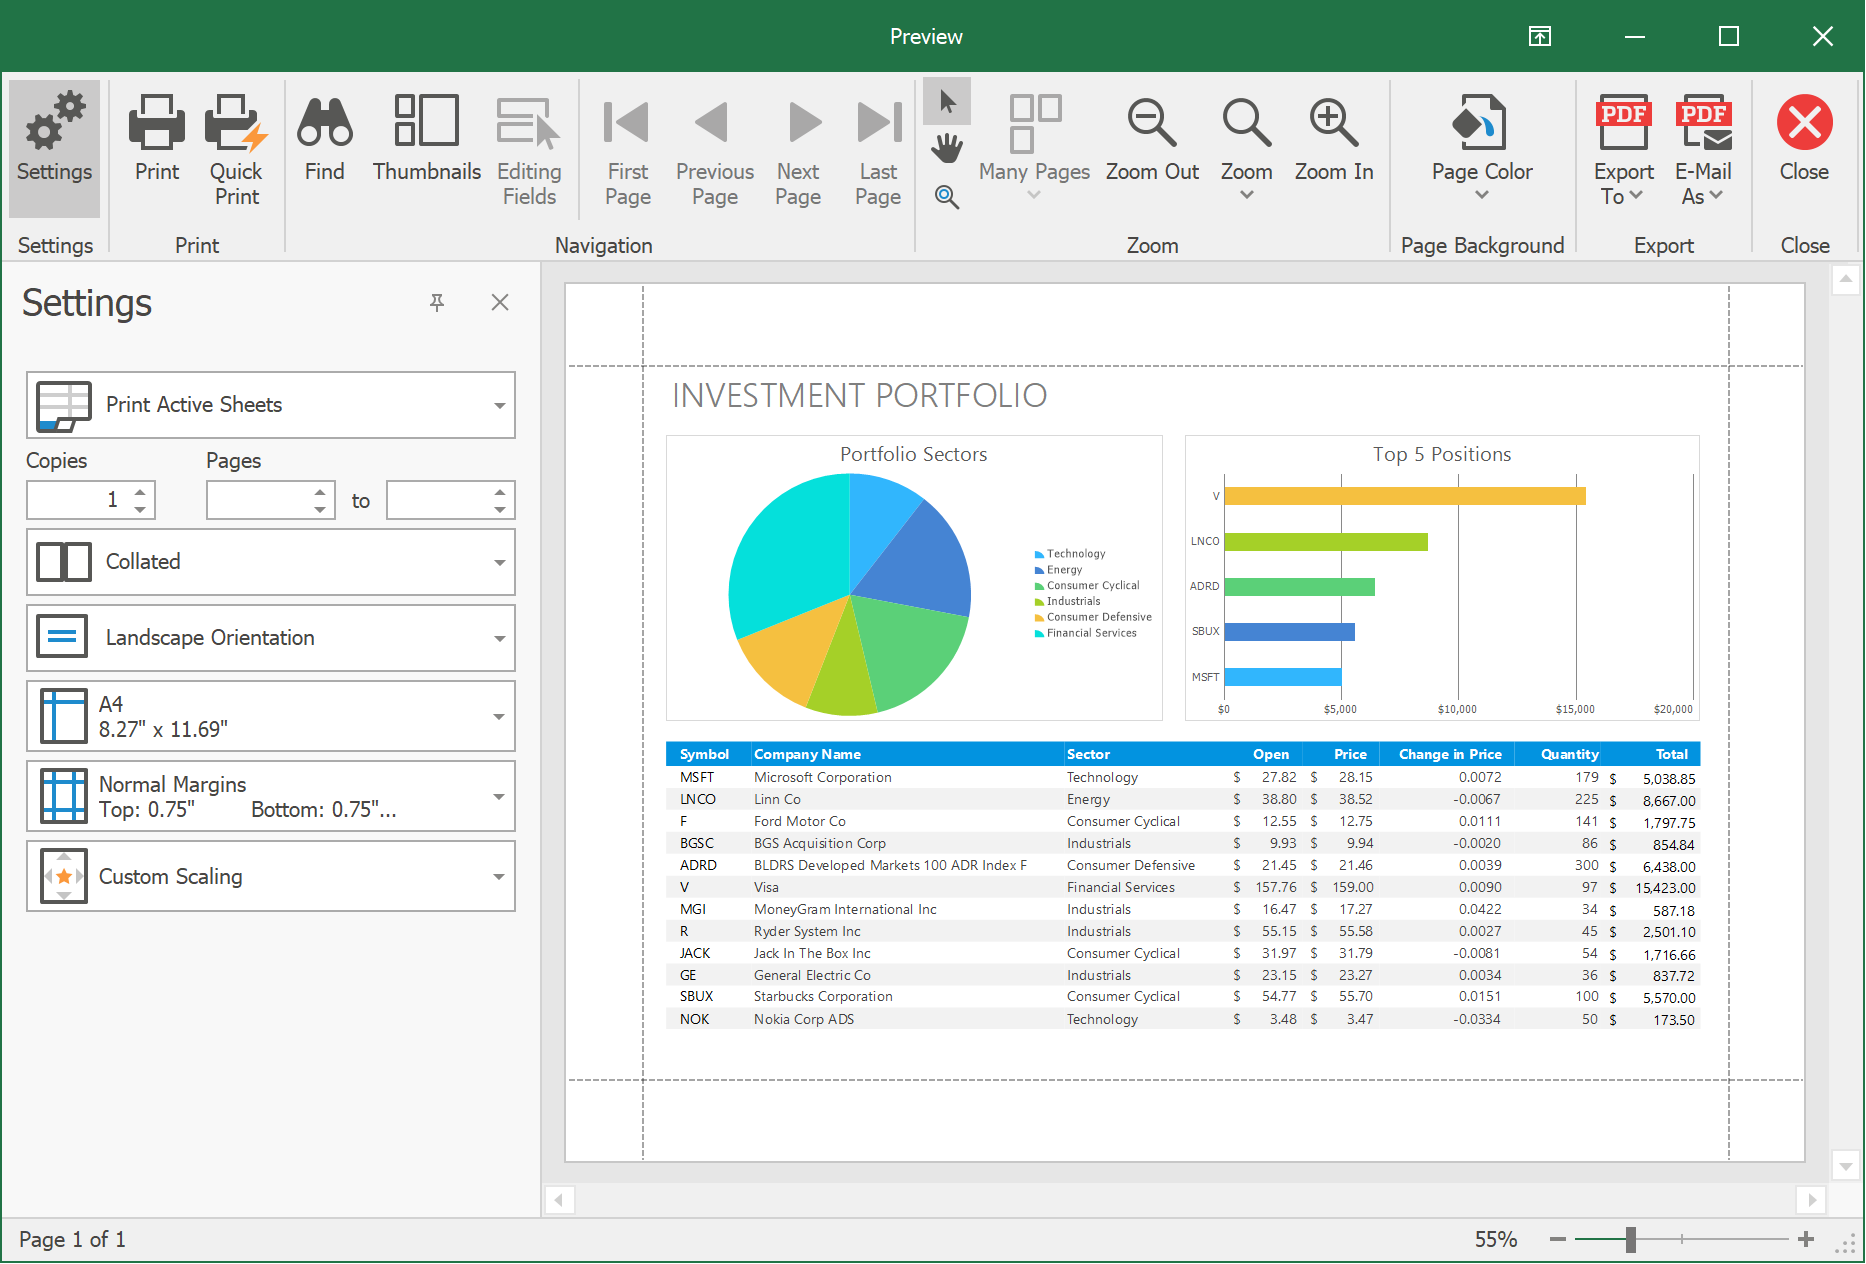Increase the Copies count by one

[x=140, y=491]
